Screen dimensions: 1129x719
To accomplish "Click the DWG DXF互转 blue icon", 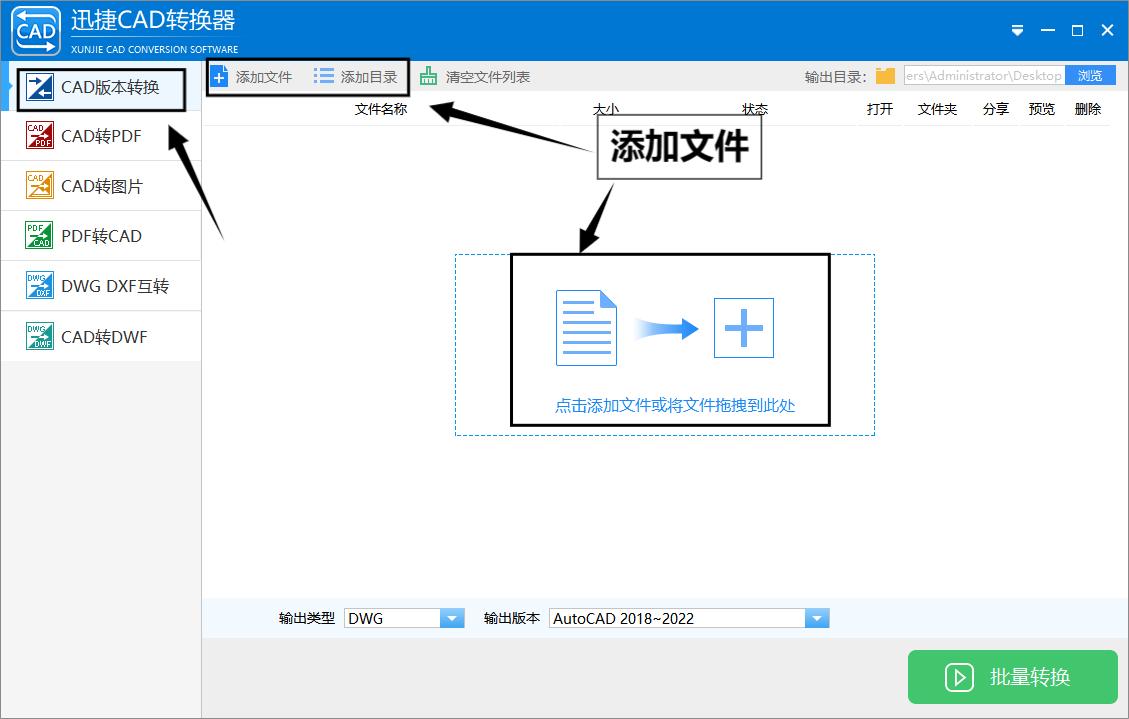I will [x=39, y=286].
